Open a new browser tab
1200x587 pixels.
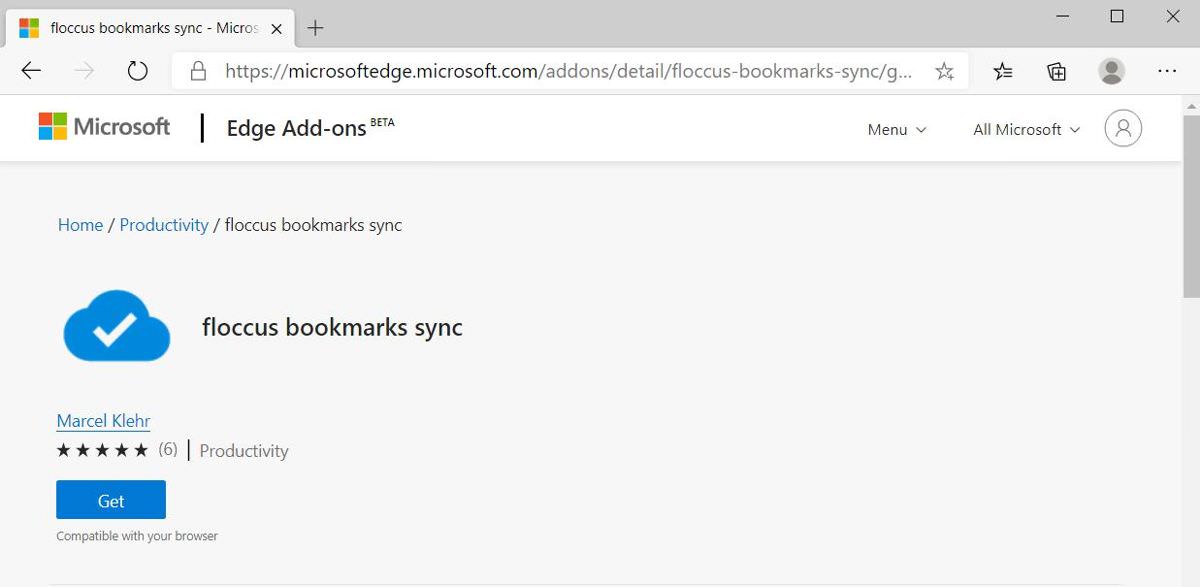[315, 29]
